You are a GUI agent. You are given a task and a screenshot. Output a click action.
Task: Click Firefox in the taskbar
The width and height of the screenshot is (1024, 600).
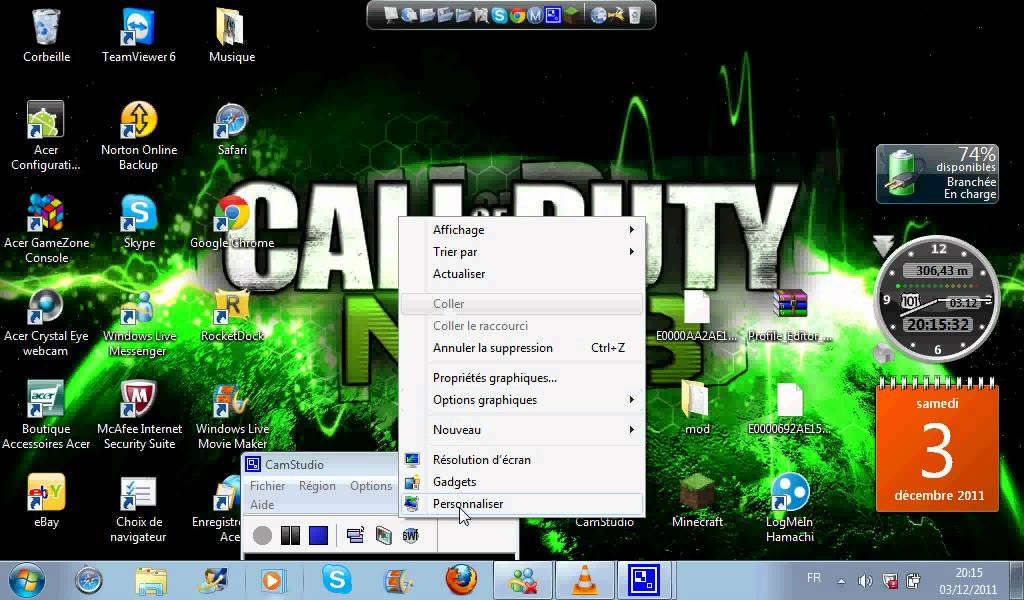pyautogui.click(x=460, y=580)
